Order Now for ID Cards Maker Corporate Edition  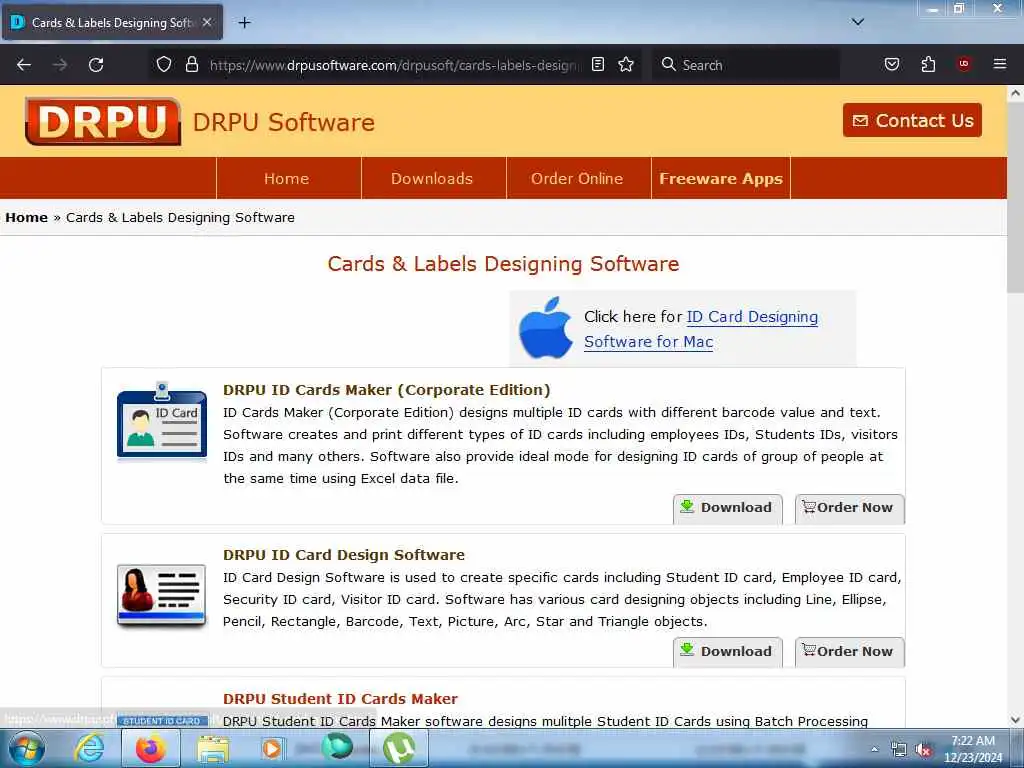point(849,508)
